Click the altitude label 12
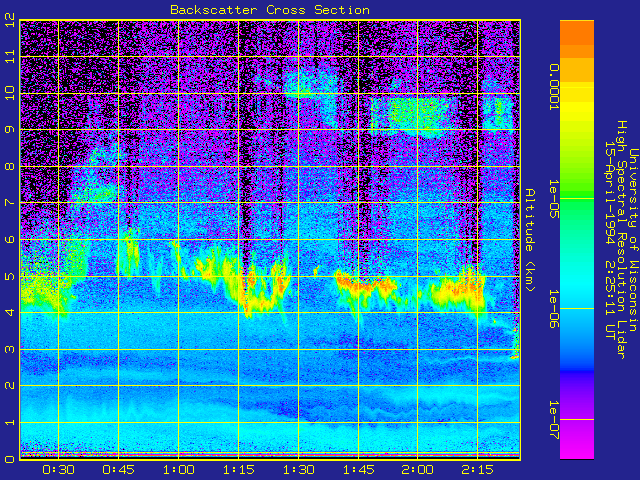 tap(10, 19)
